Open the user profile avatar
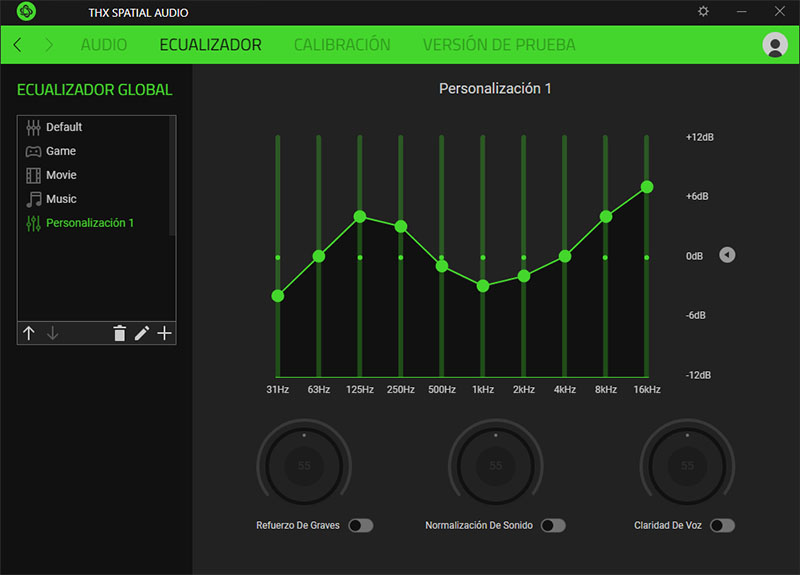Screen dimensions: 800x575 [x=774, y=45]
